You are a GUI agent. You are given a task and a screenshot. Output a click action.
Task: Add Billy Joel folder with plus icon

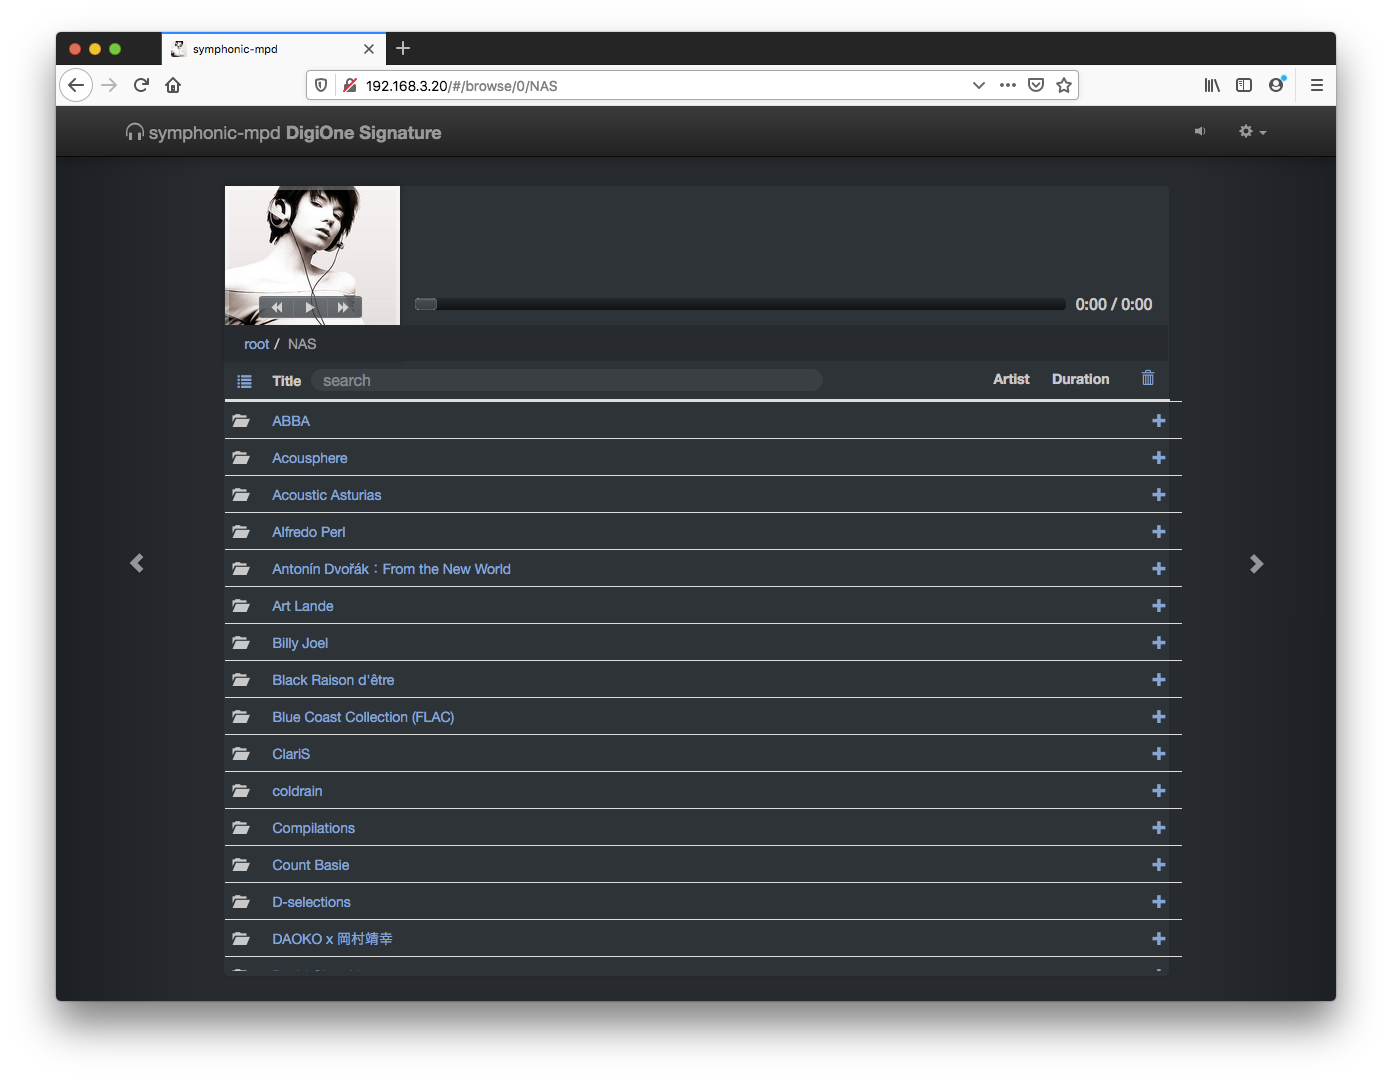(x=1158, y=643)
